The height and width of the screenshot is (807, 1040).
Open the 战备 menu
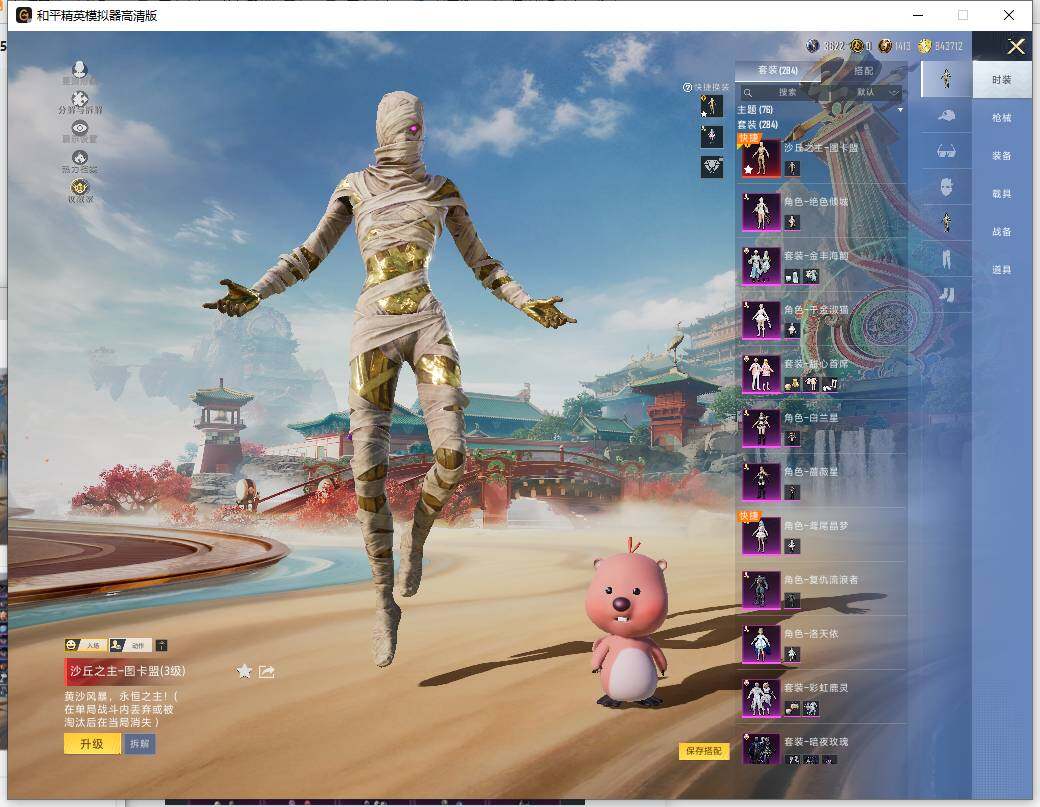tap(1002, 231)
